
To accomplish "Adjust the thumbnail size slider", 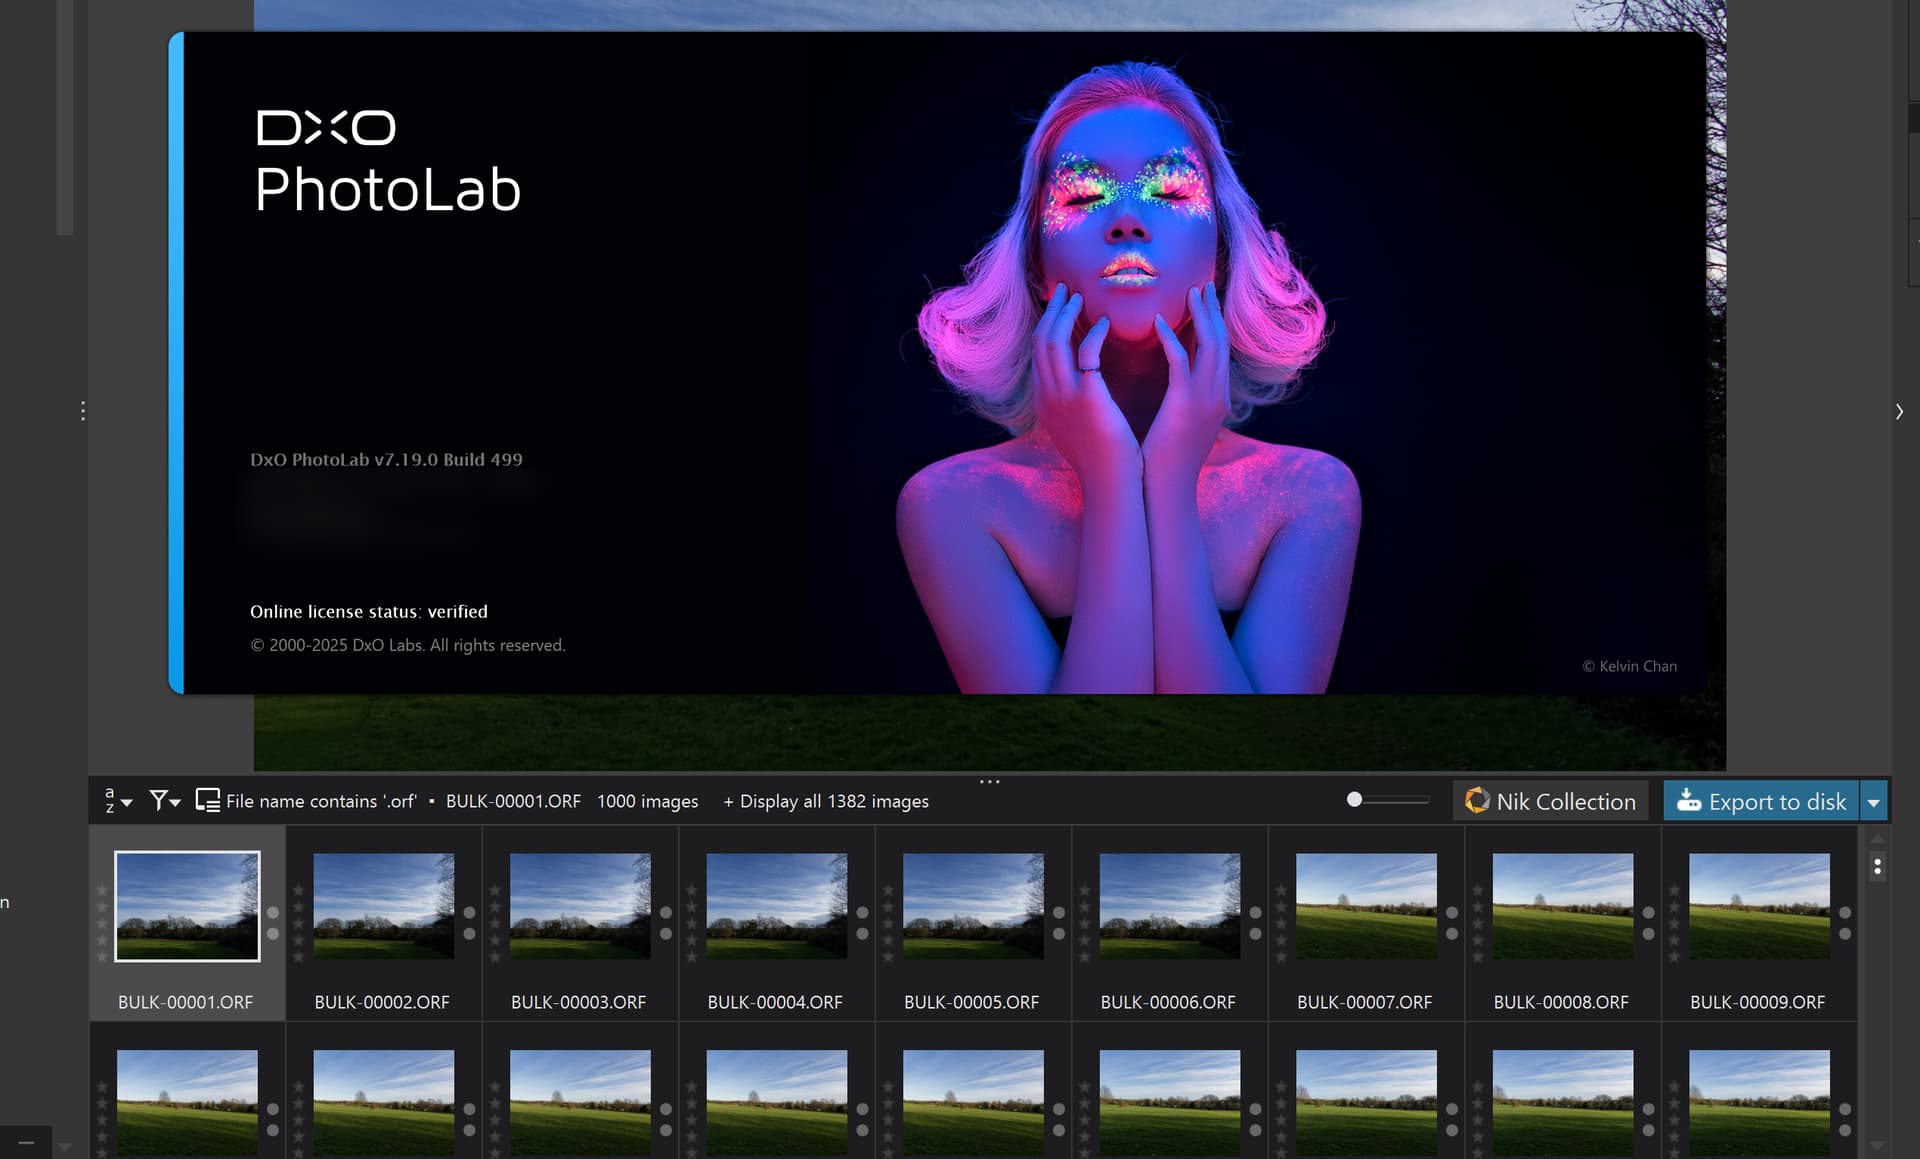I will [1354, 800].
